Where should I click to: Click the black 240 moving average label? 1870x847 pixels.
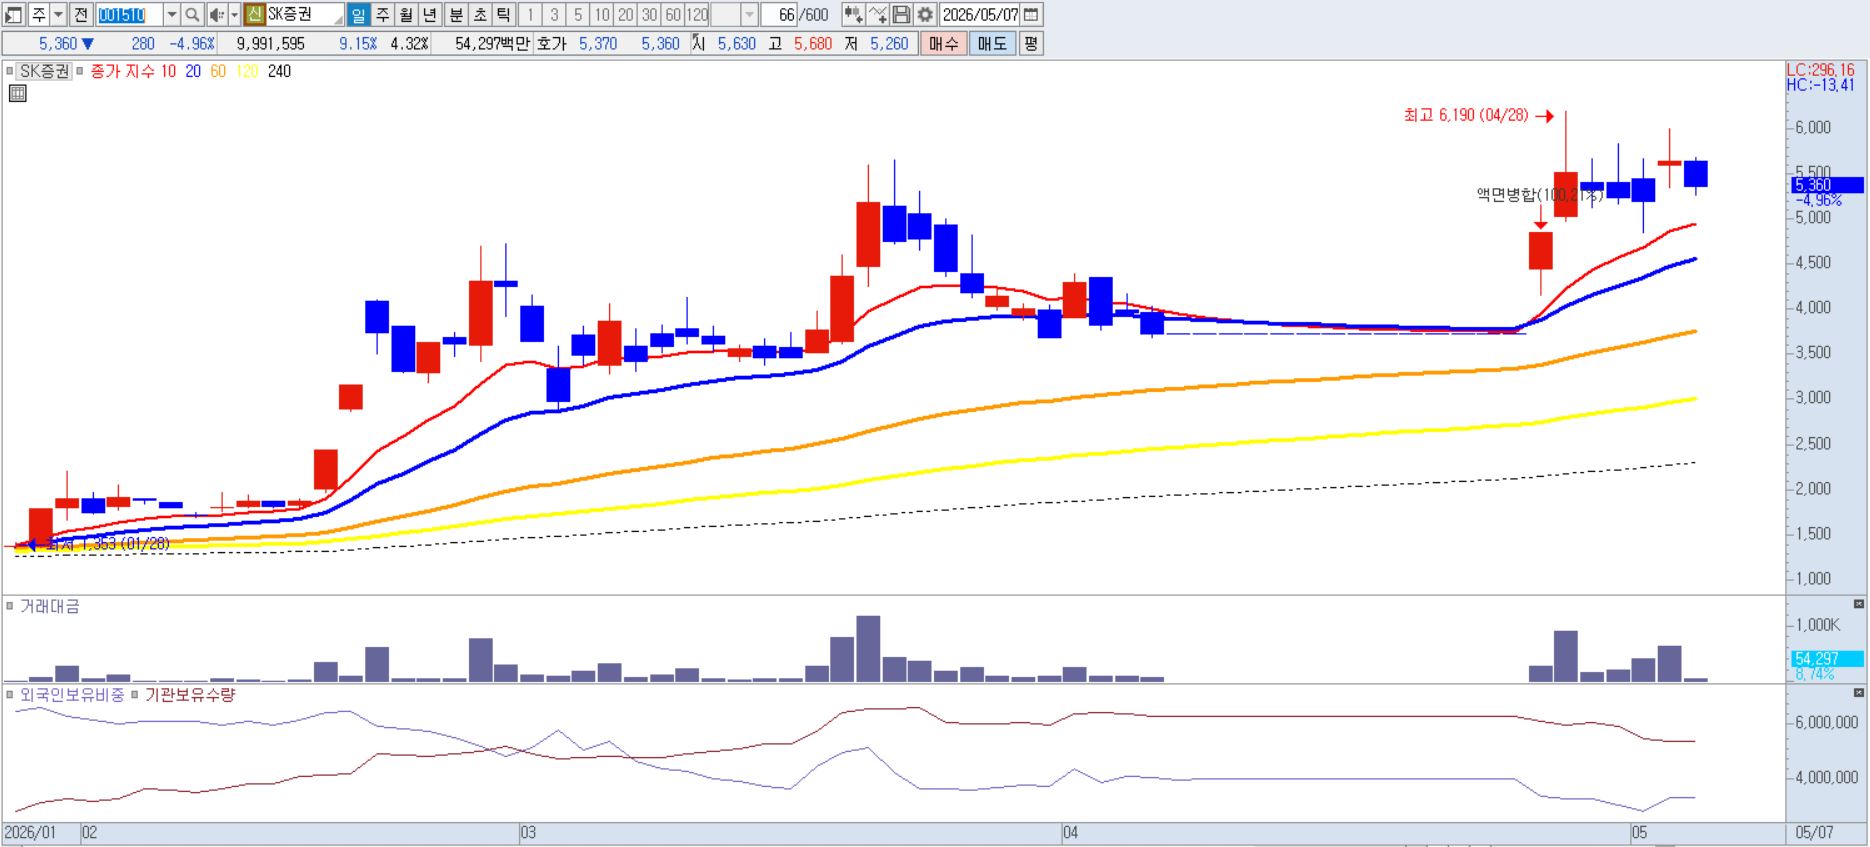(279, 71)
